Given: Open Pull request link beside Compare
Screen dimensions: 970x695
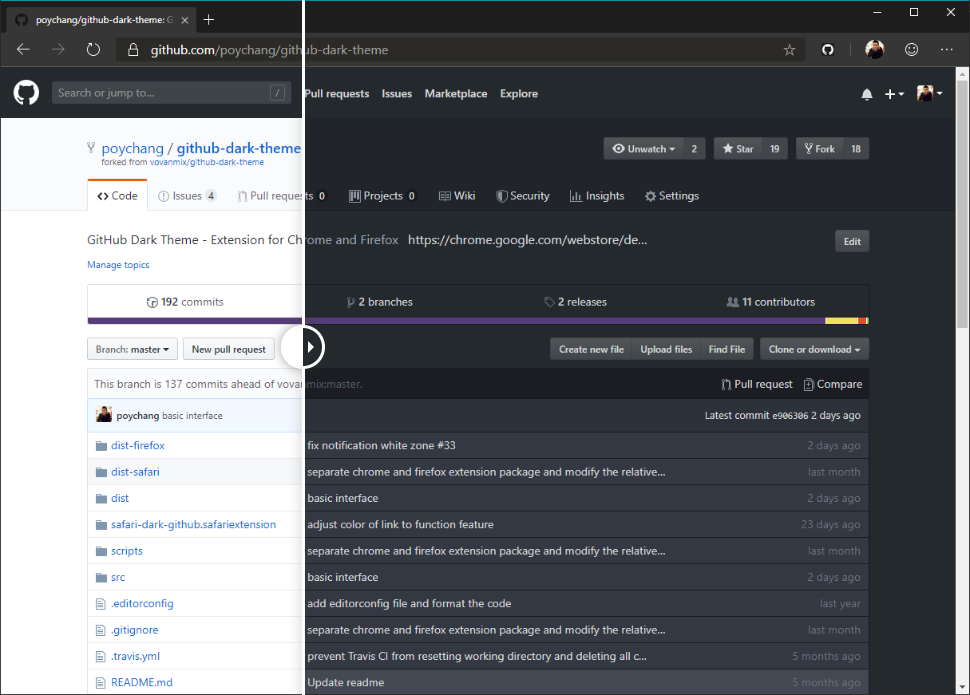Looking at the screenshot, I should [x=757, y=384].
